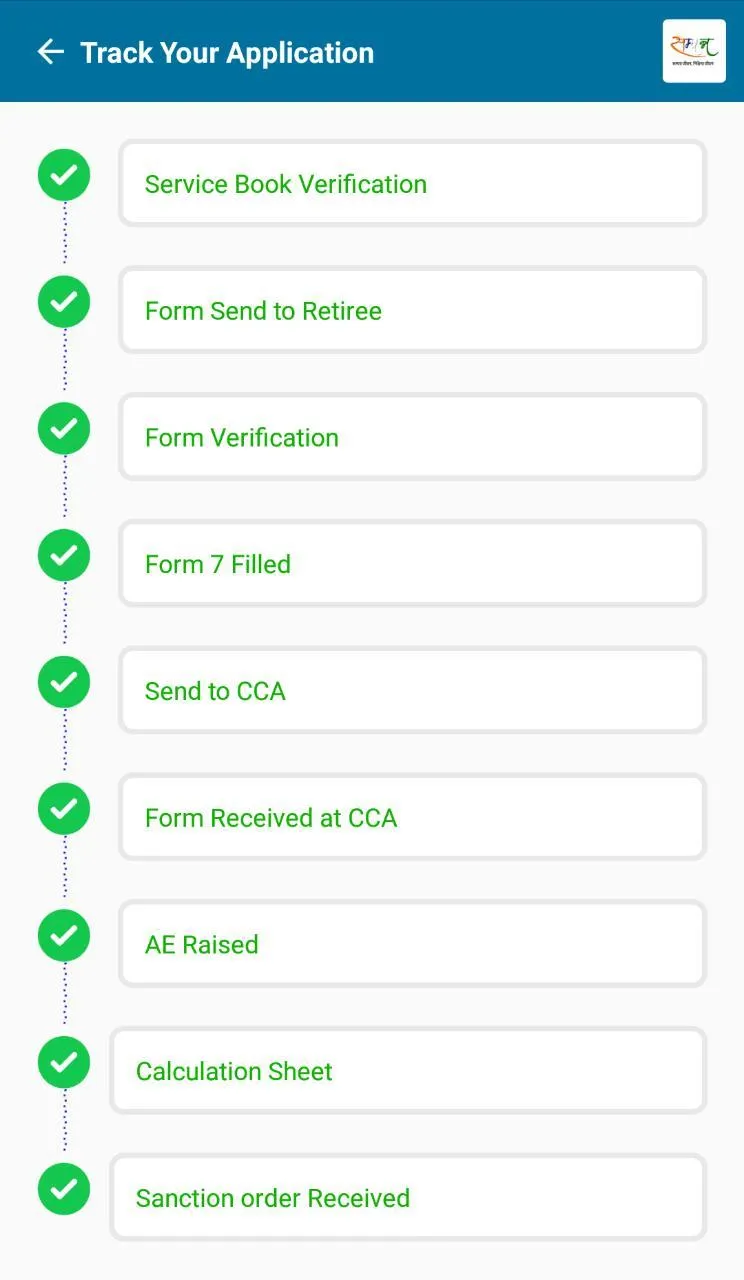Tap the green check next to Form Verification

[64, 429]
